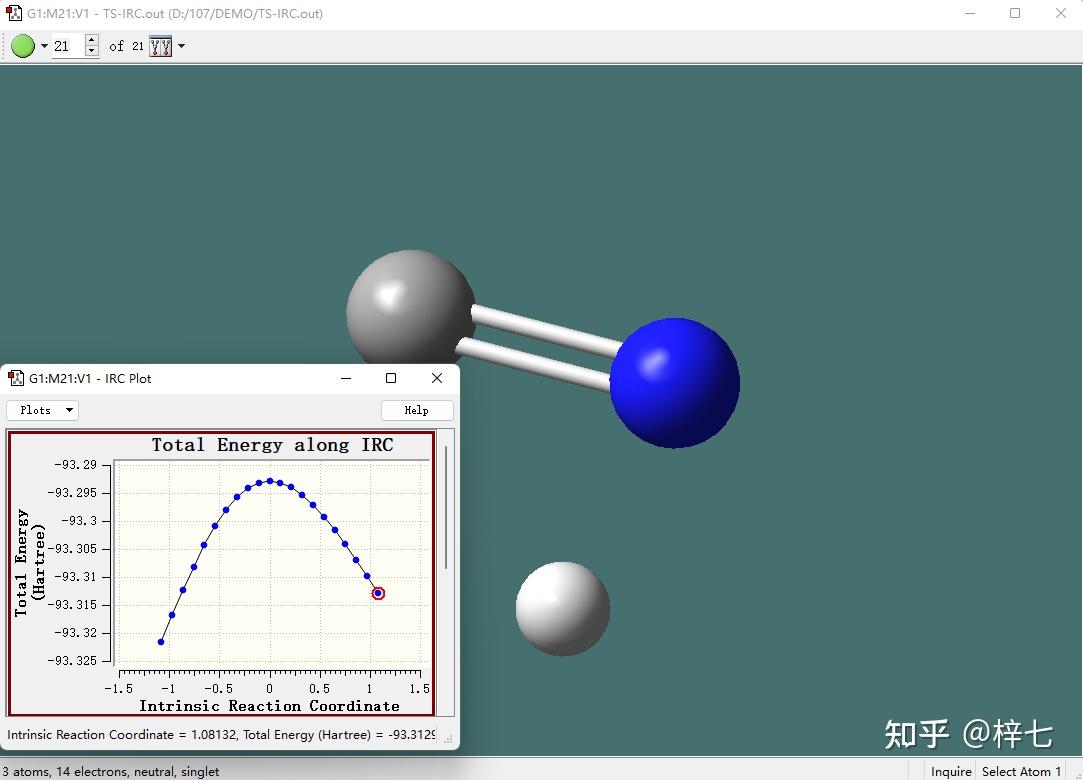Maximize the main TS-IRC.out window

click(x=1015, y=13)
